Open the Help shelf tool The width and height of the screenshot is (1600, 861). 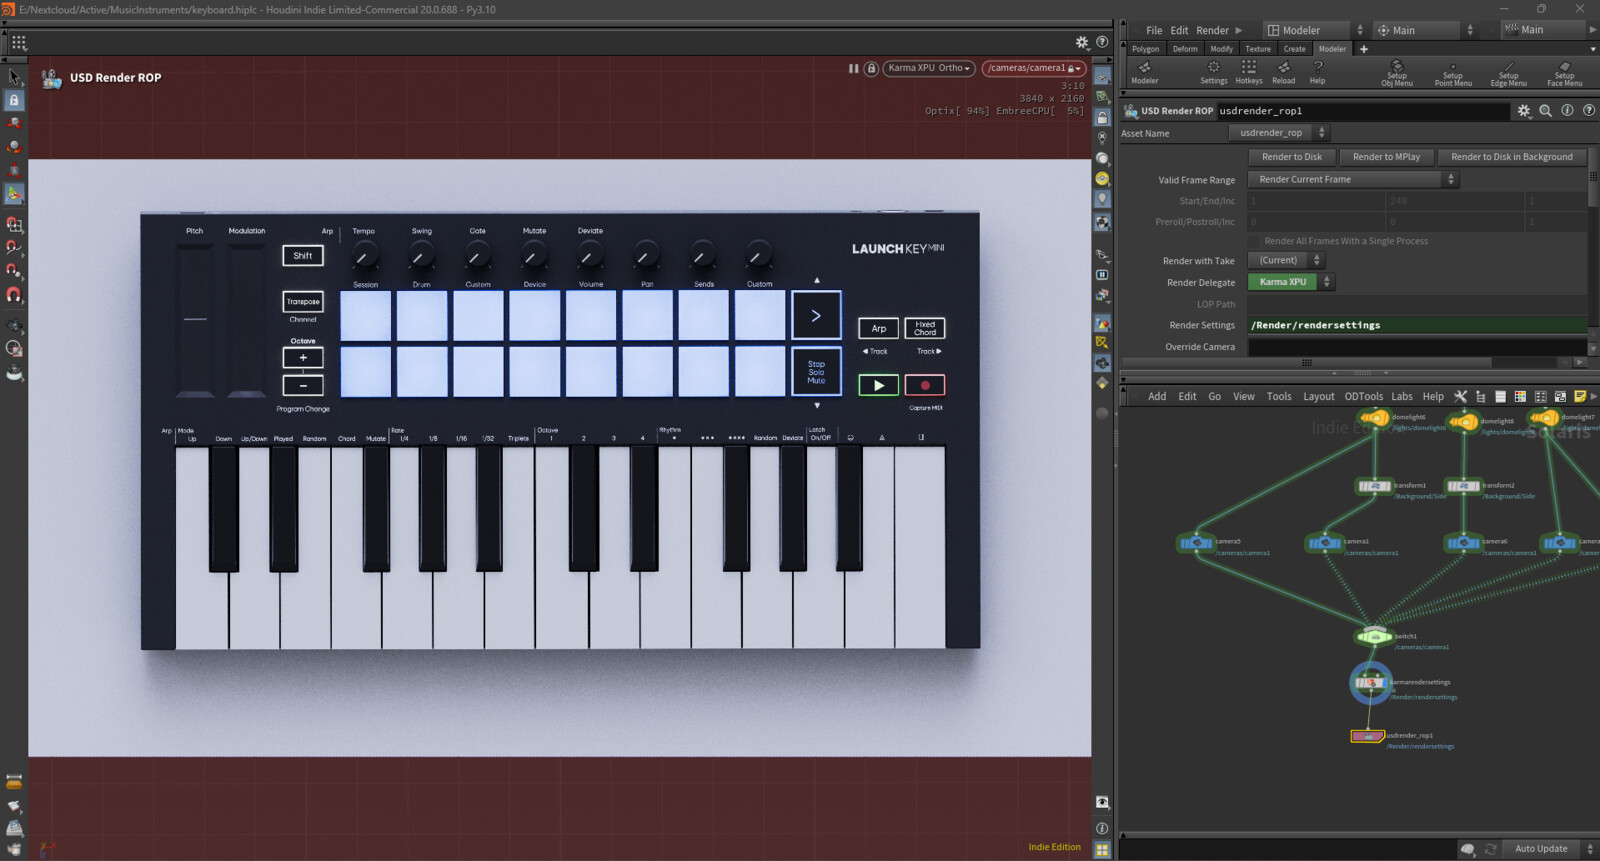coord(1318,73)
